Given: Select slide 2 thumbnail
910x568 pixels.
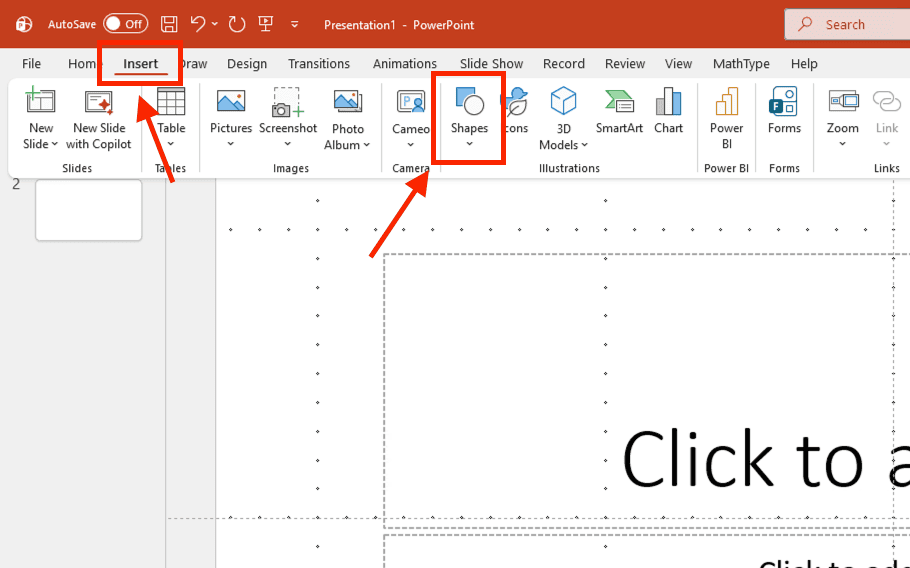Looking at the screenshot, I should [88, 209].
